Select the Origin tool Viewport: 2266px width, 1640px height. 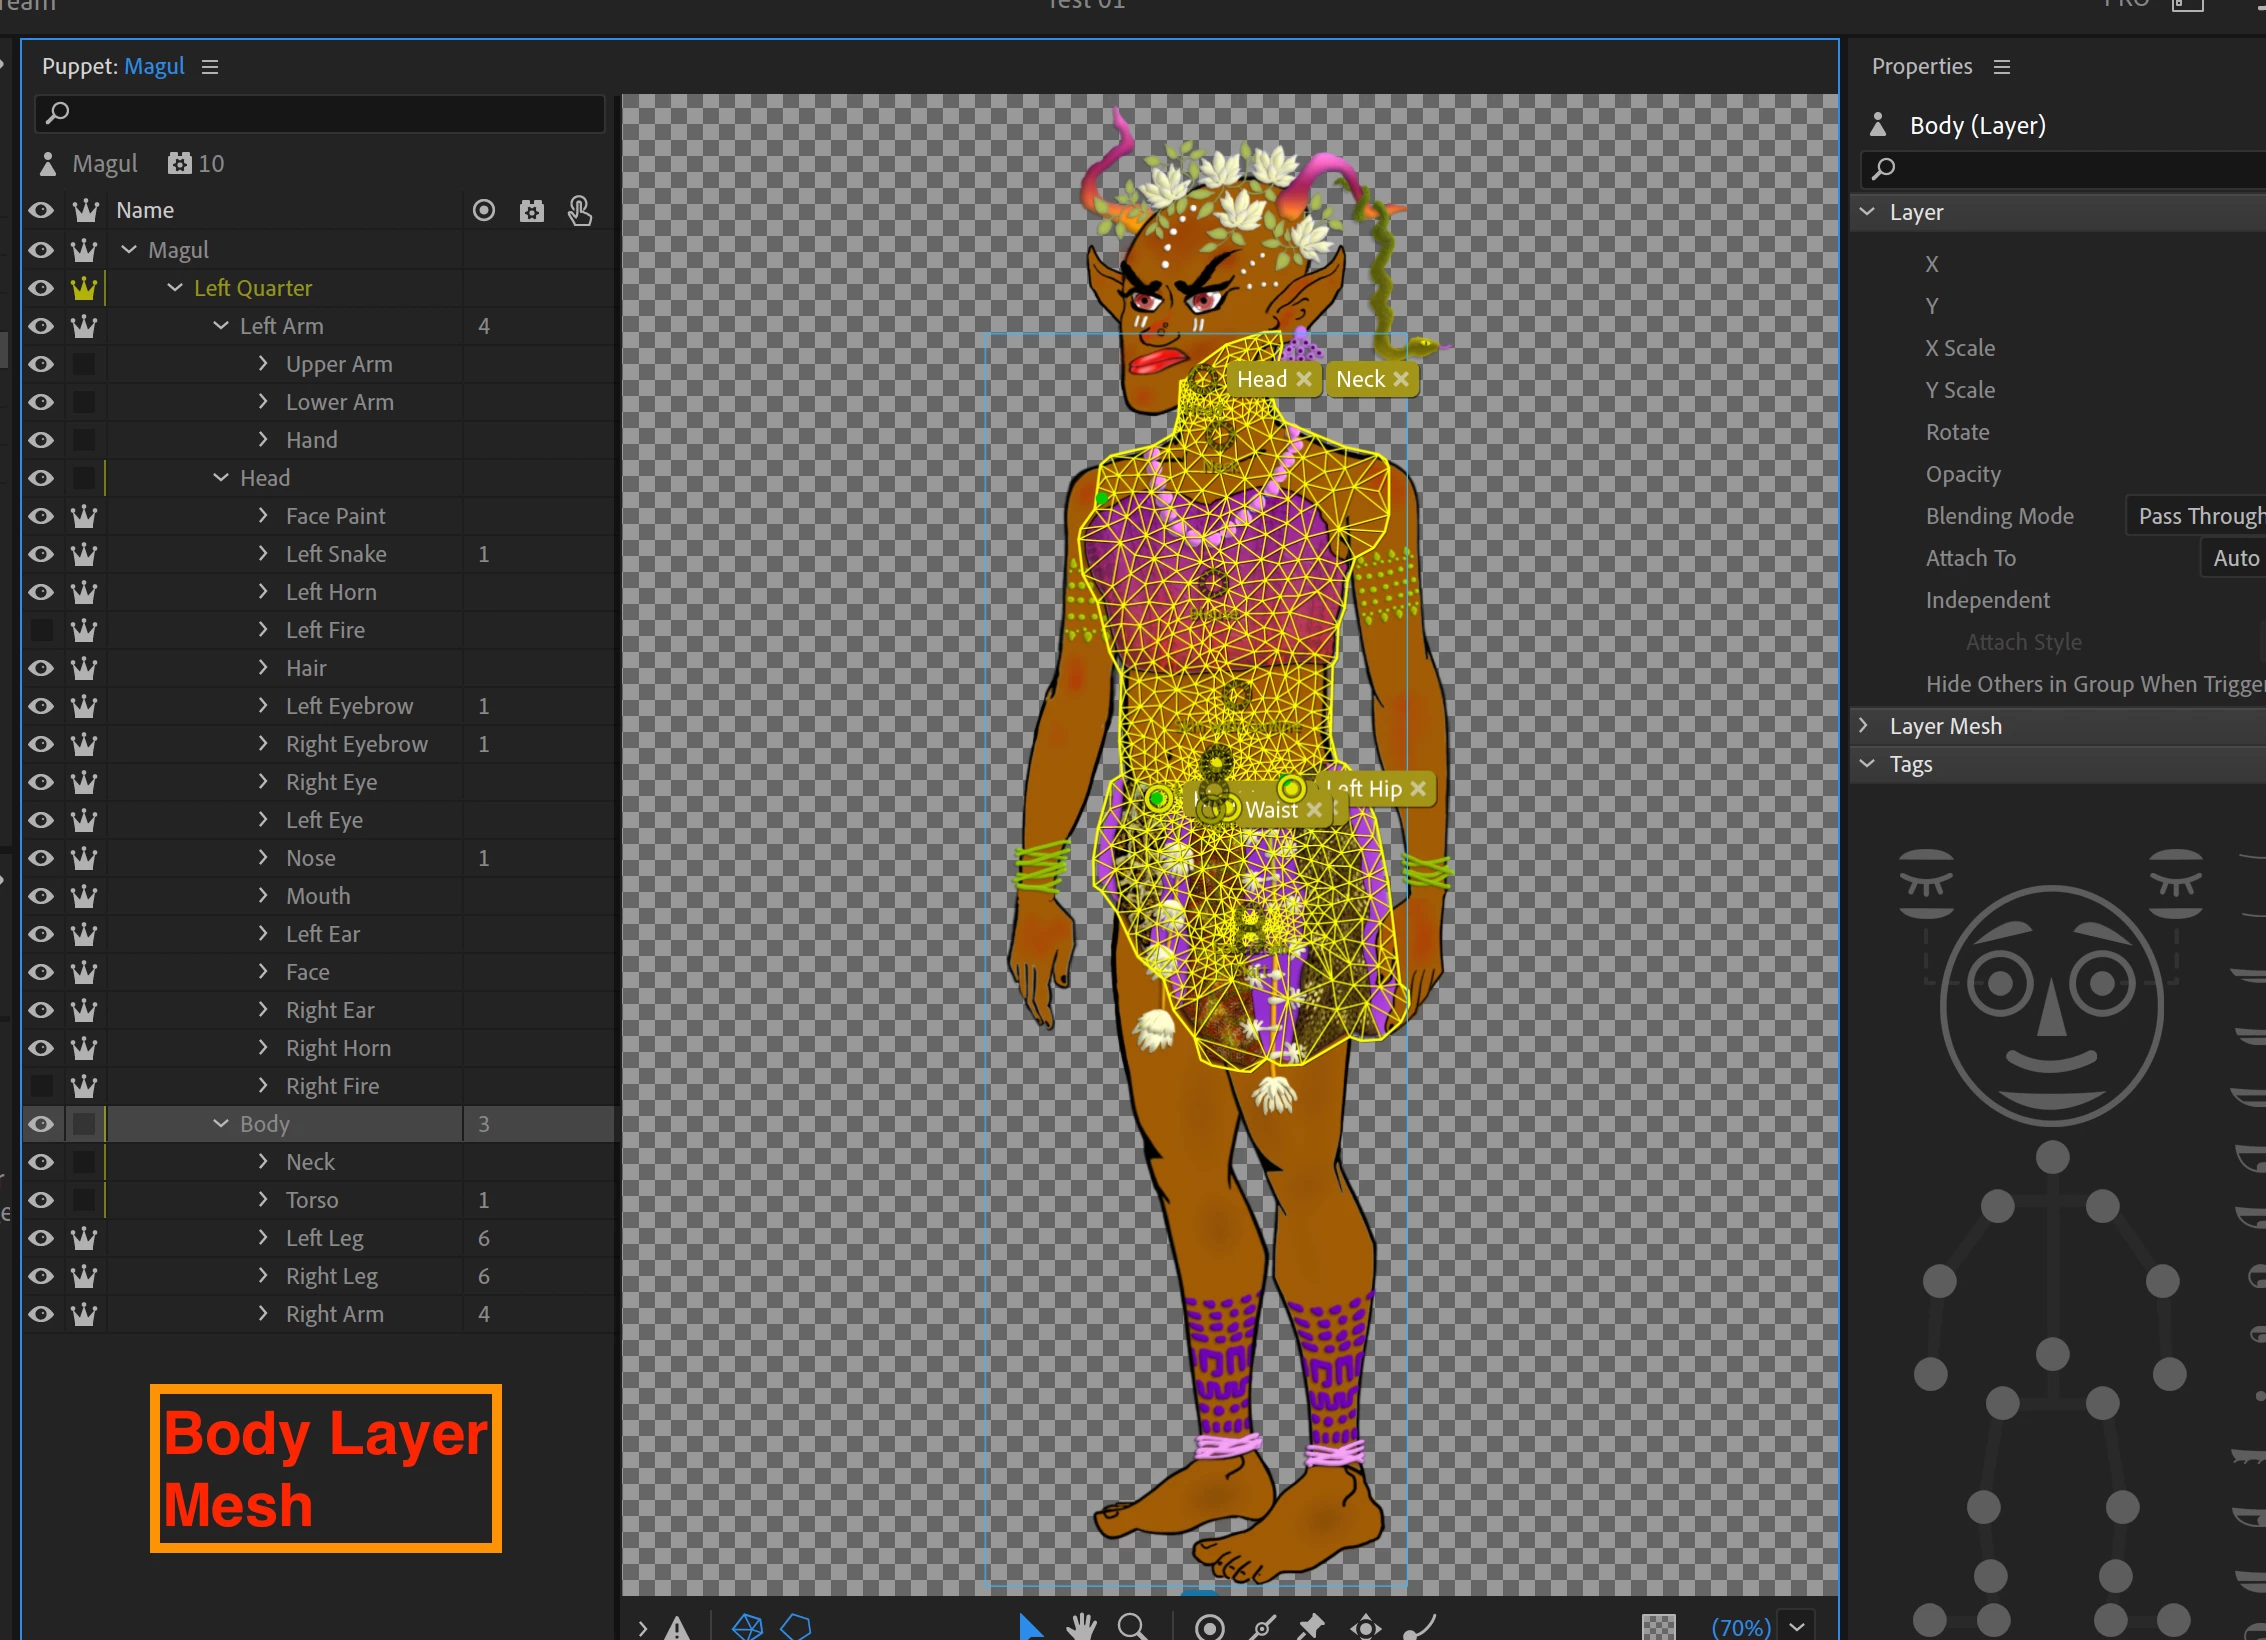(1209, 1627)
